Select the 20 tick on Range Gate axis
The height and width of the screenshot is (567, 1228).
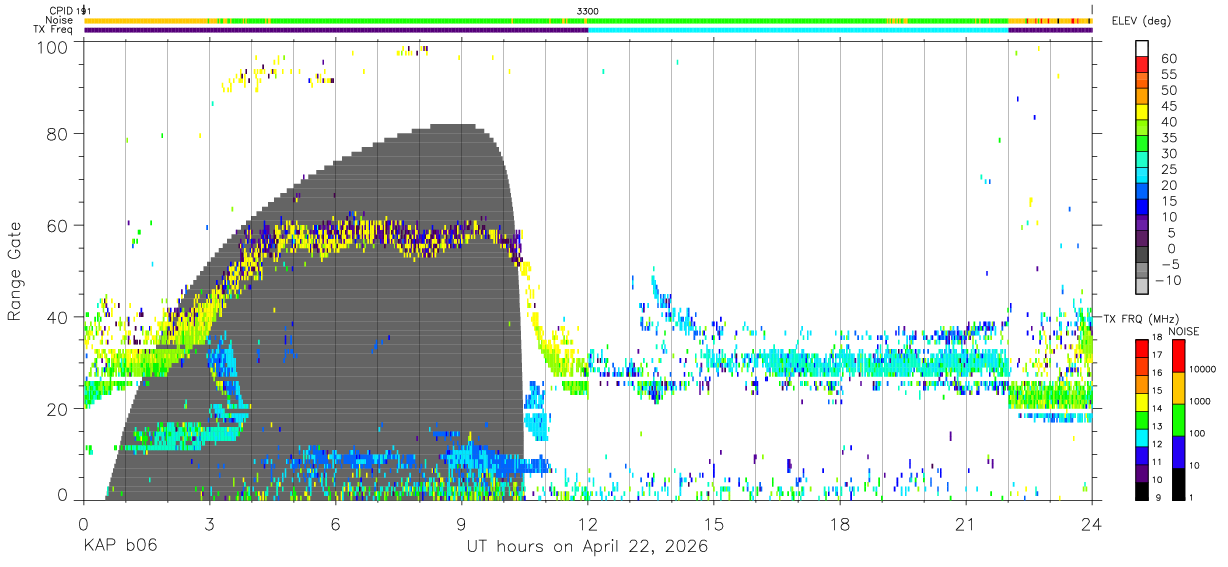click(x=59, y=409)
